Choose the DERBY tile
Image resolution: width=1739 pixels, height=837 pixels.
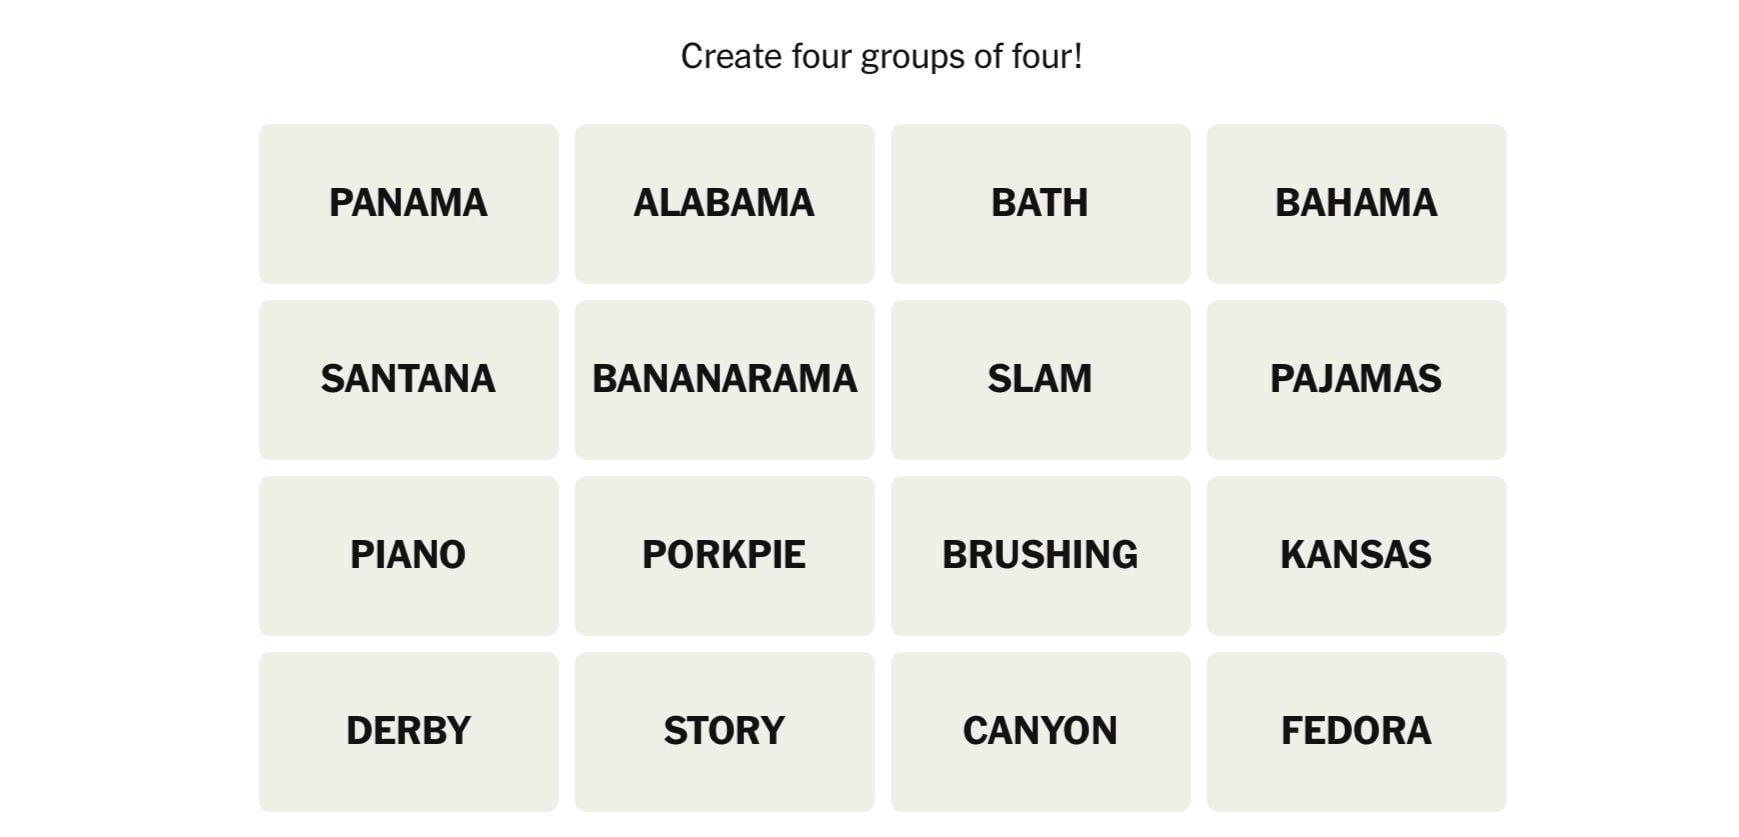click(408, 731)
